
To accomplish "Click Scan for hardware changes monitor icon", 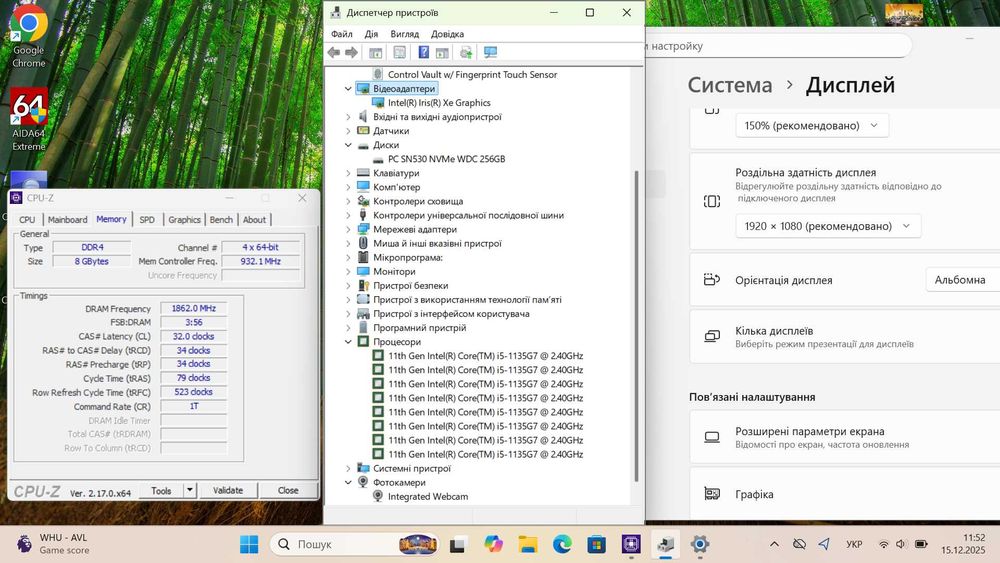I will [490, 53].
